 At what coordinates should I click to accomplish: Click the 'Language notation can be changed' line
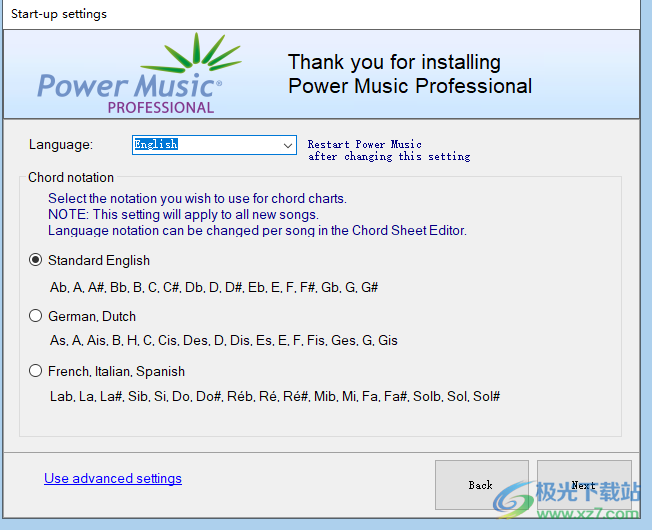click(x=257, y=230)
